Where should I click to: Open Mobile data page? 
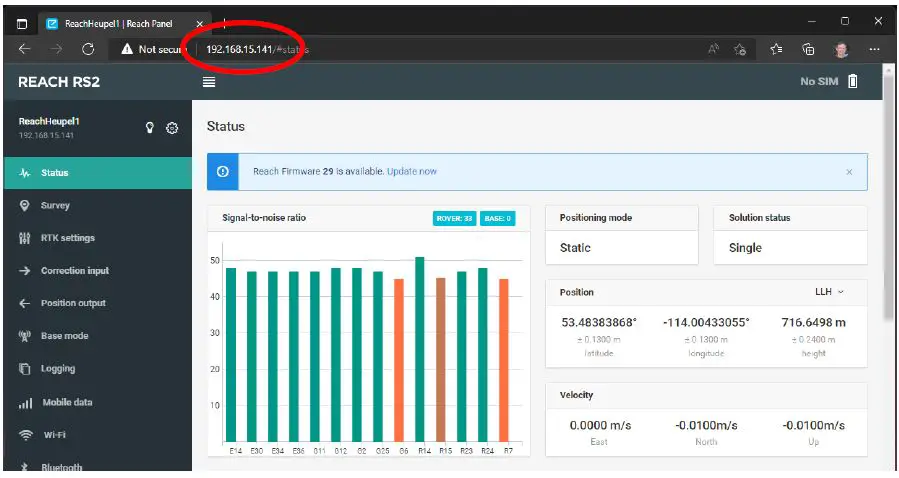pyautogui.click(x=98, y=402)
